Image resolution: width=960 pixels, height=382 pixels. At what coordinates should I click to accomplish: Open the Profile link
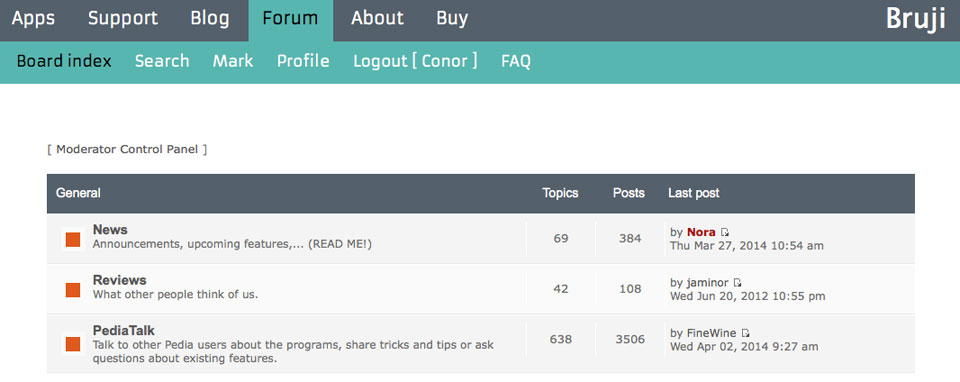click(x=303, y=61)
